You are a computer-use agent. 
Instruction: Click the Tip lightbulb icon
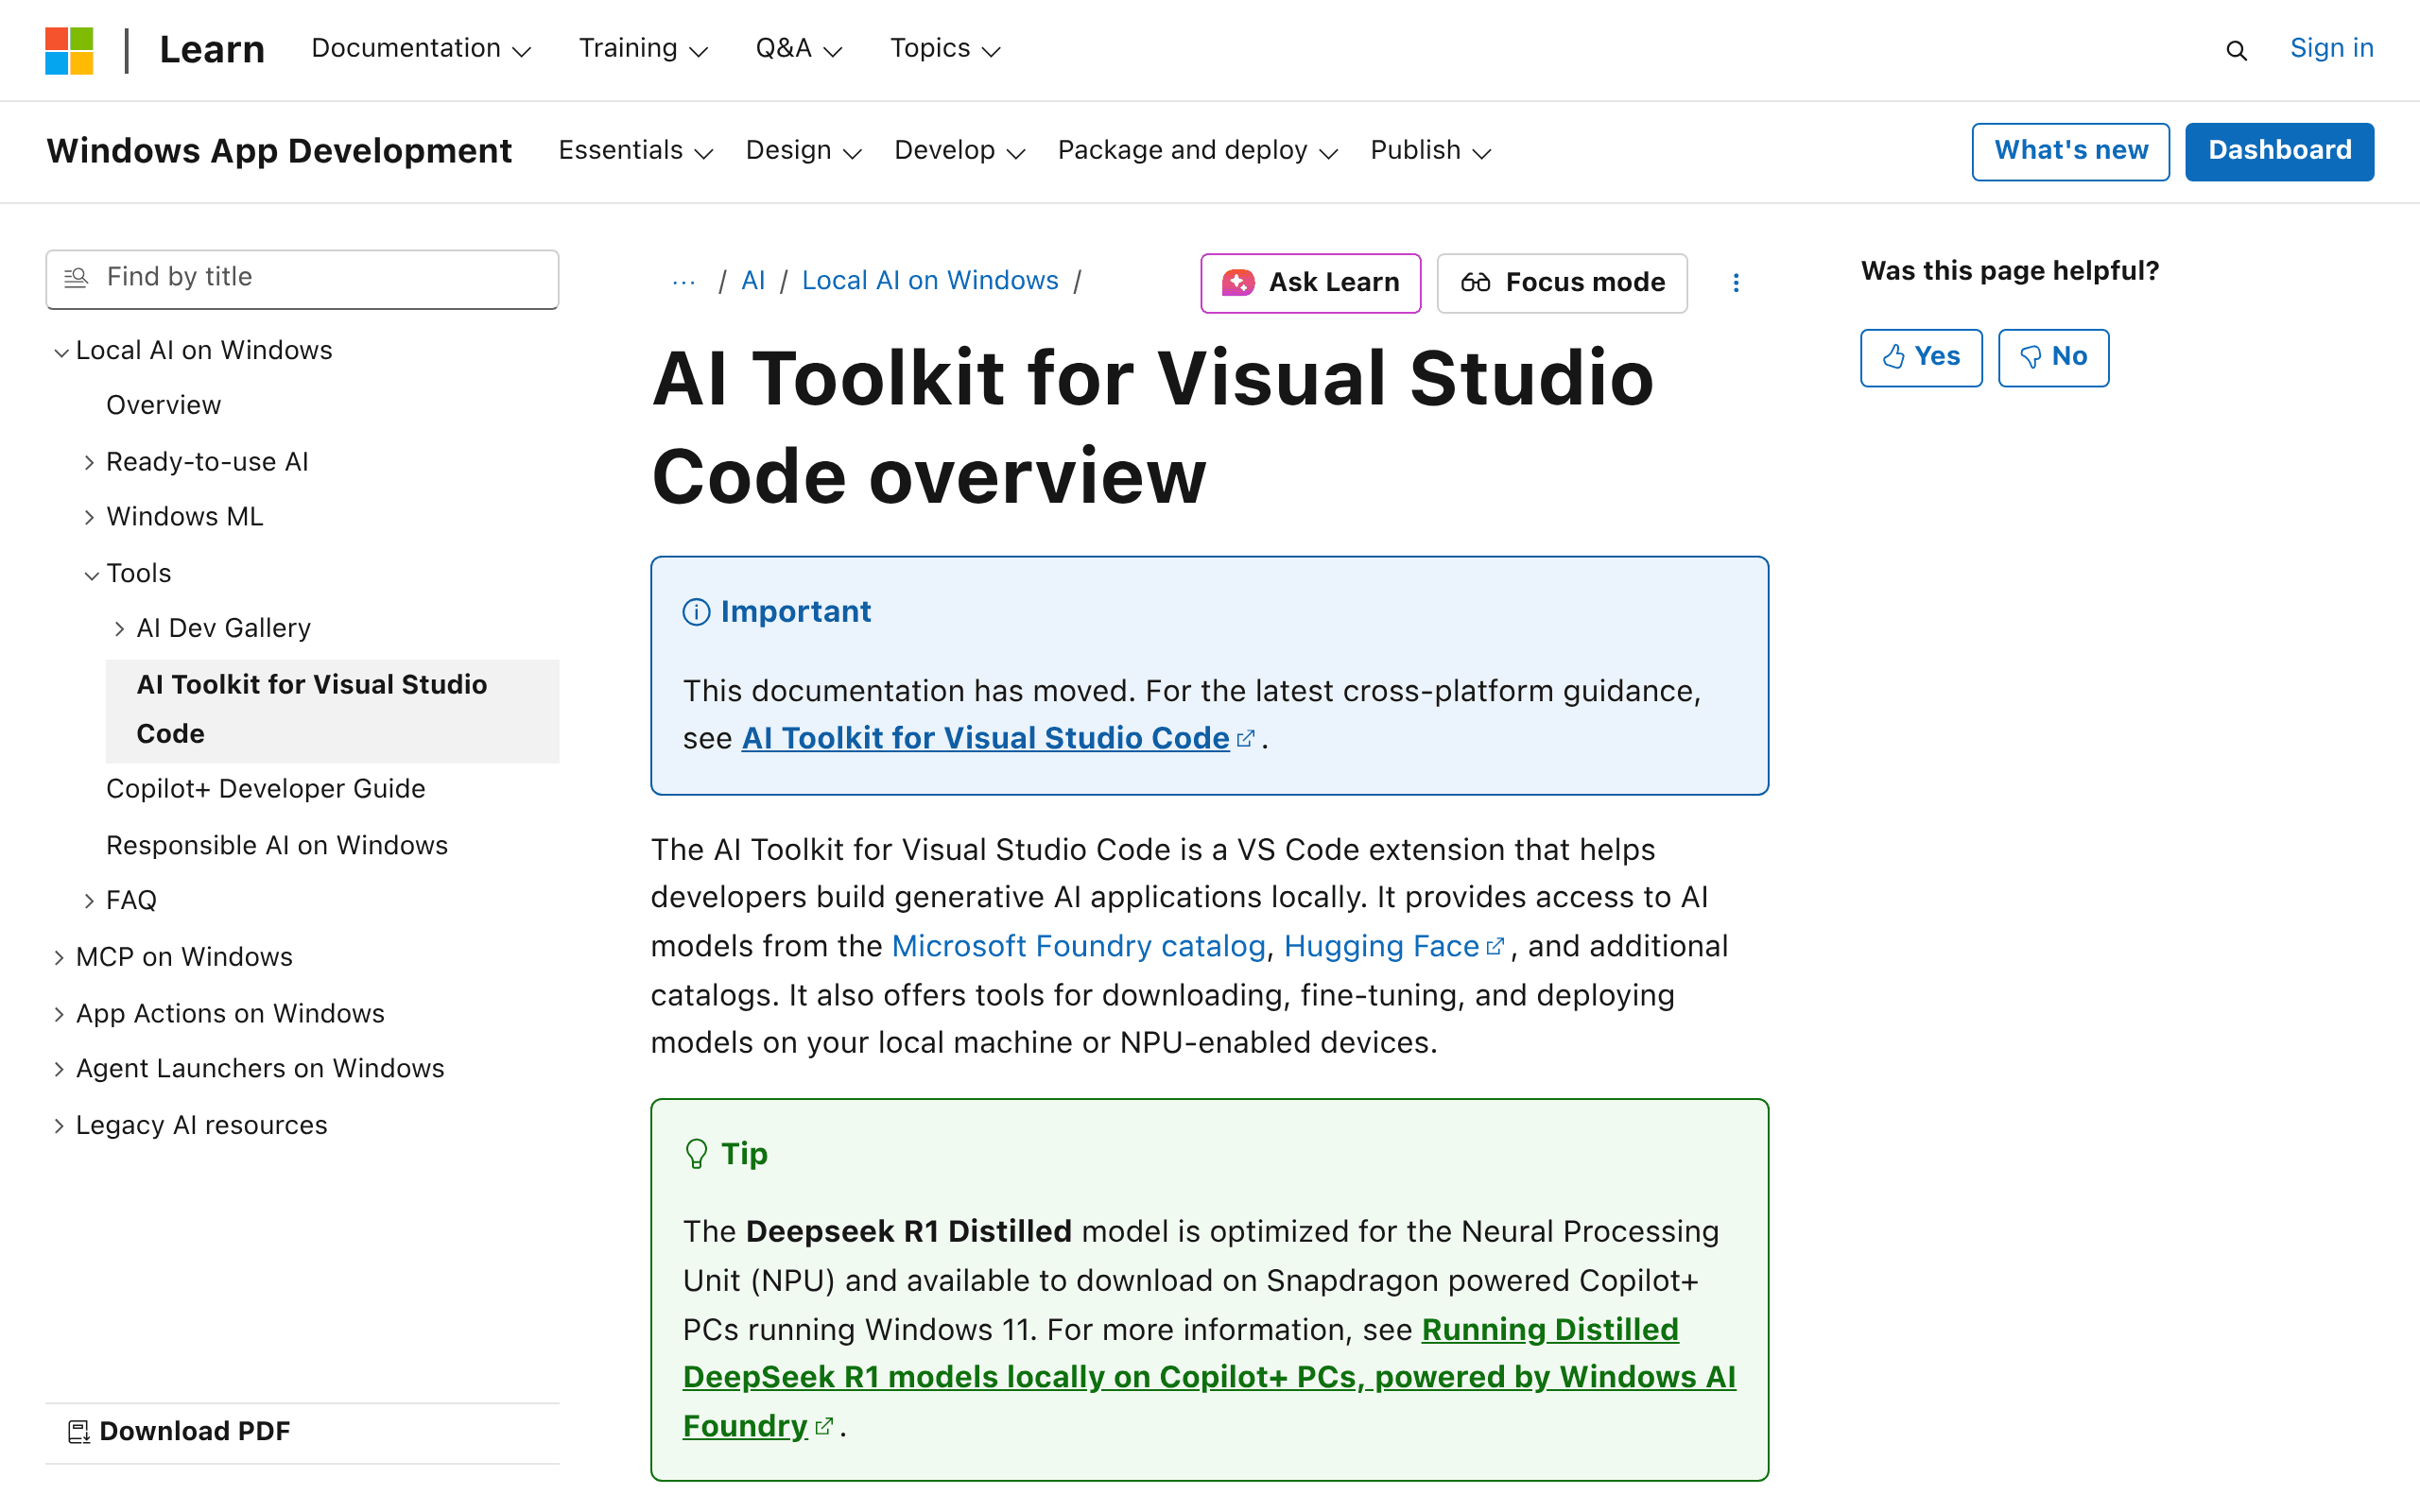[696, 1154]
